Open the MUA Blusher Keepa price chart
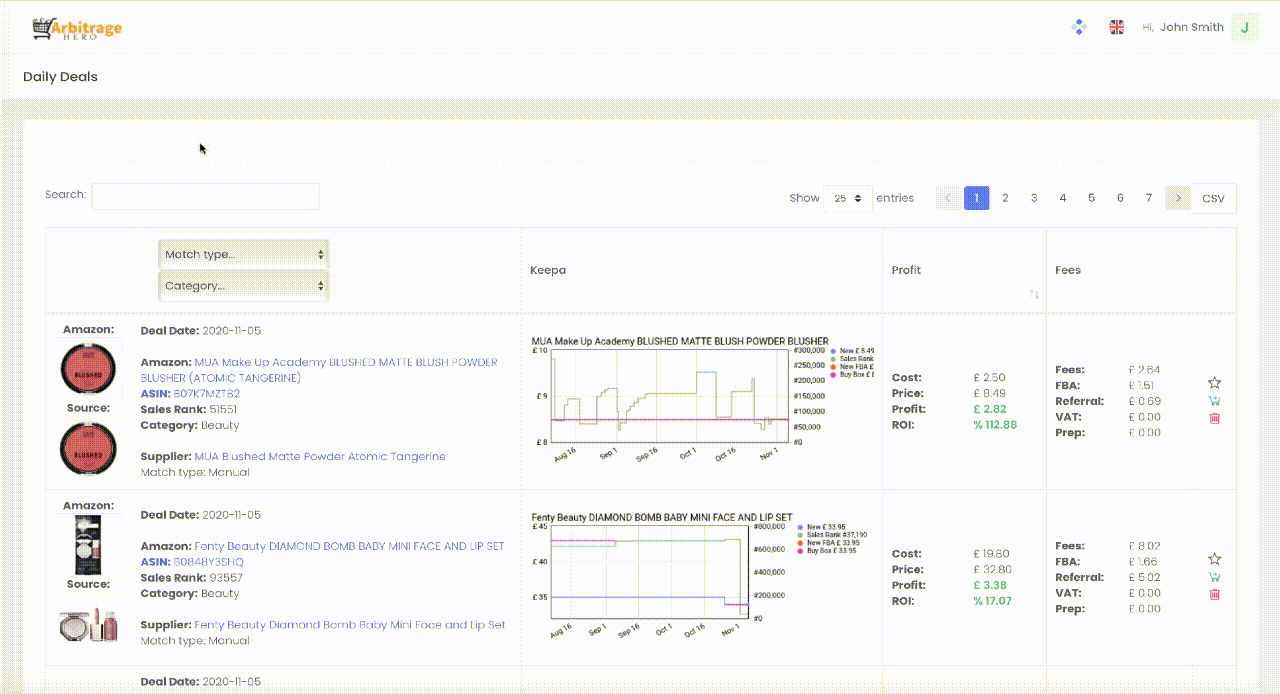1280x694 pixels. point(703,400)
